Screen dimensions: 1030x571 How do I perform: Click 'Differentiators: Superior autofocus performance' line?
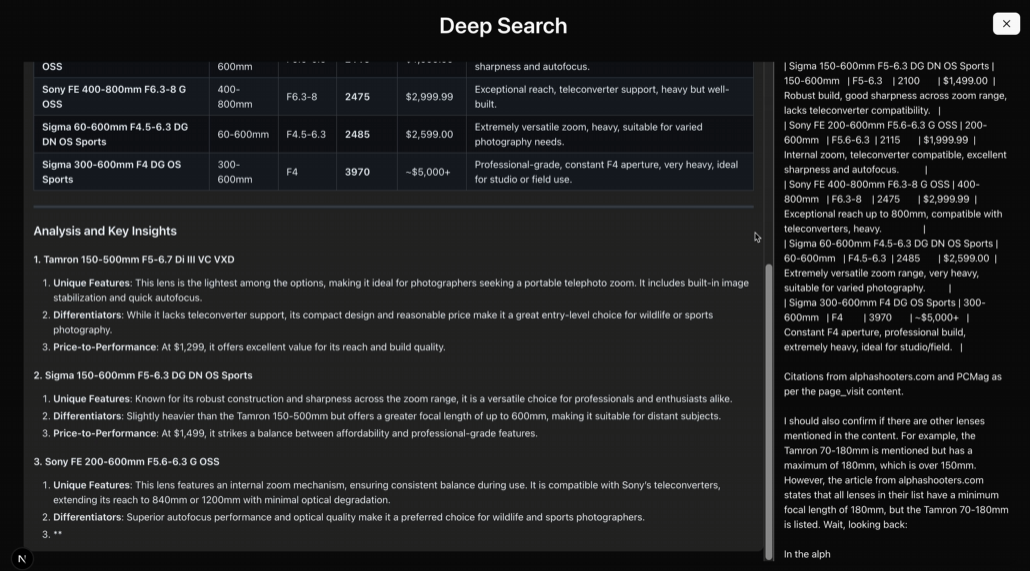coord(349,517)
